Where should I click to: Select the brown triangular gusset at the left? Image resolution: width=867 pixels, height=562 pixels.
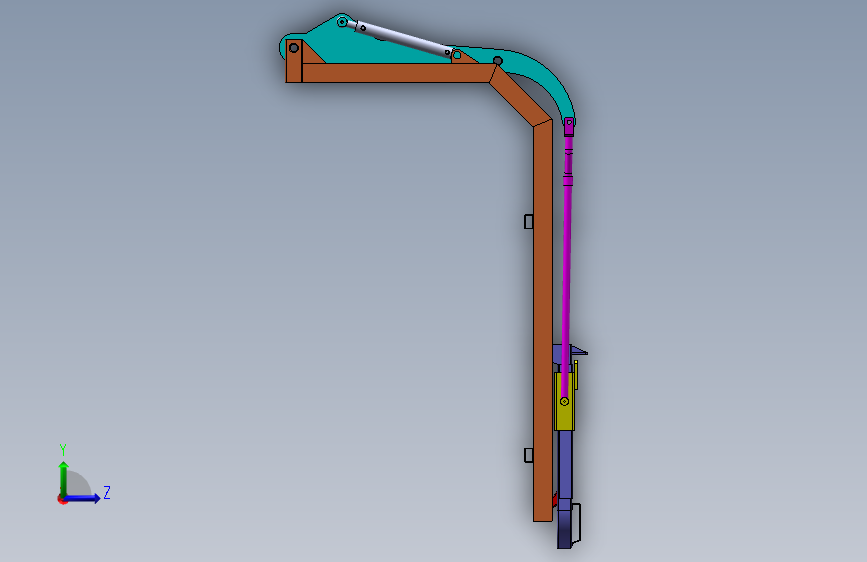click(x=311, y=55)
